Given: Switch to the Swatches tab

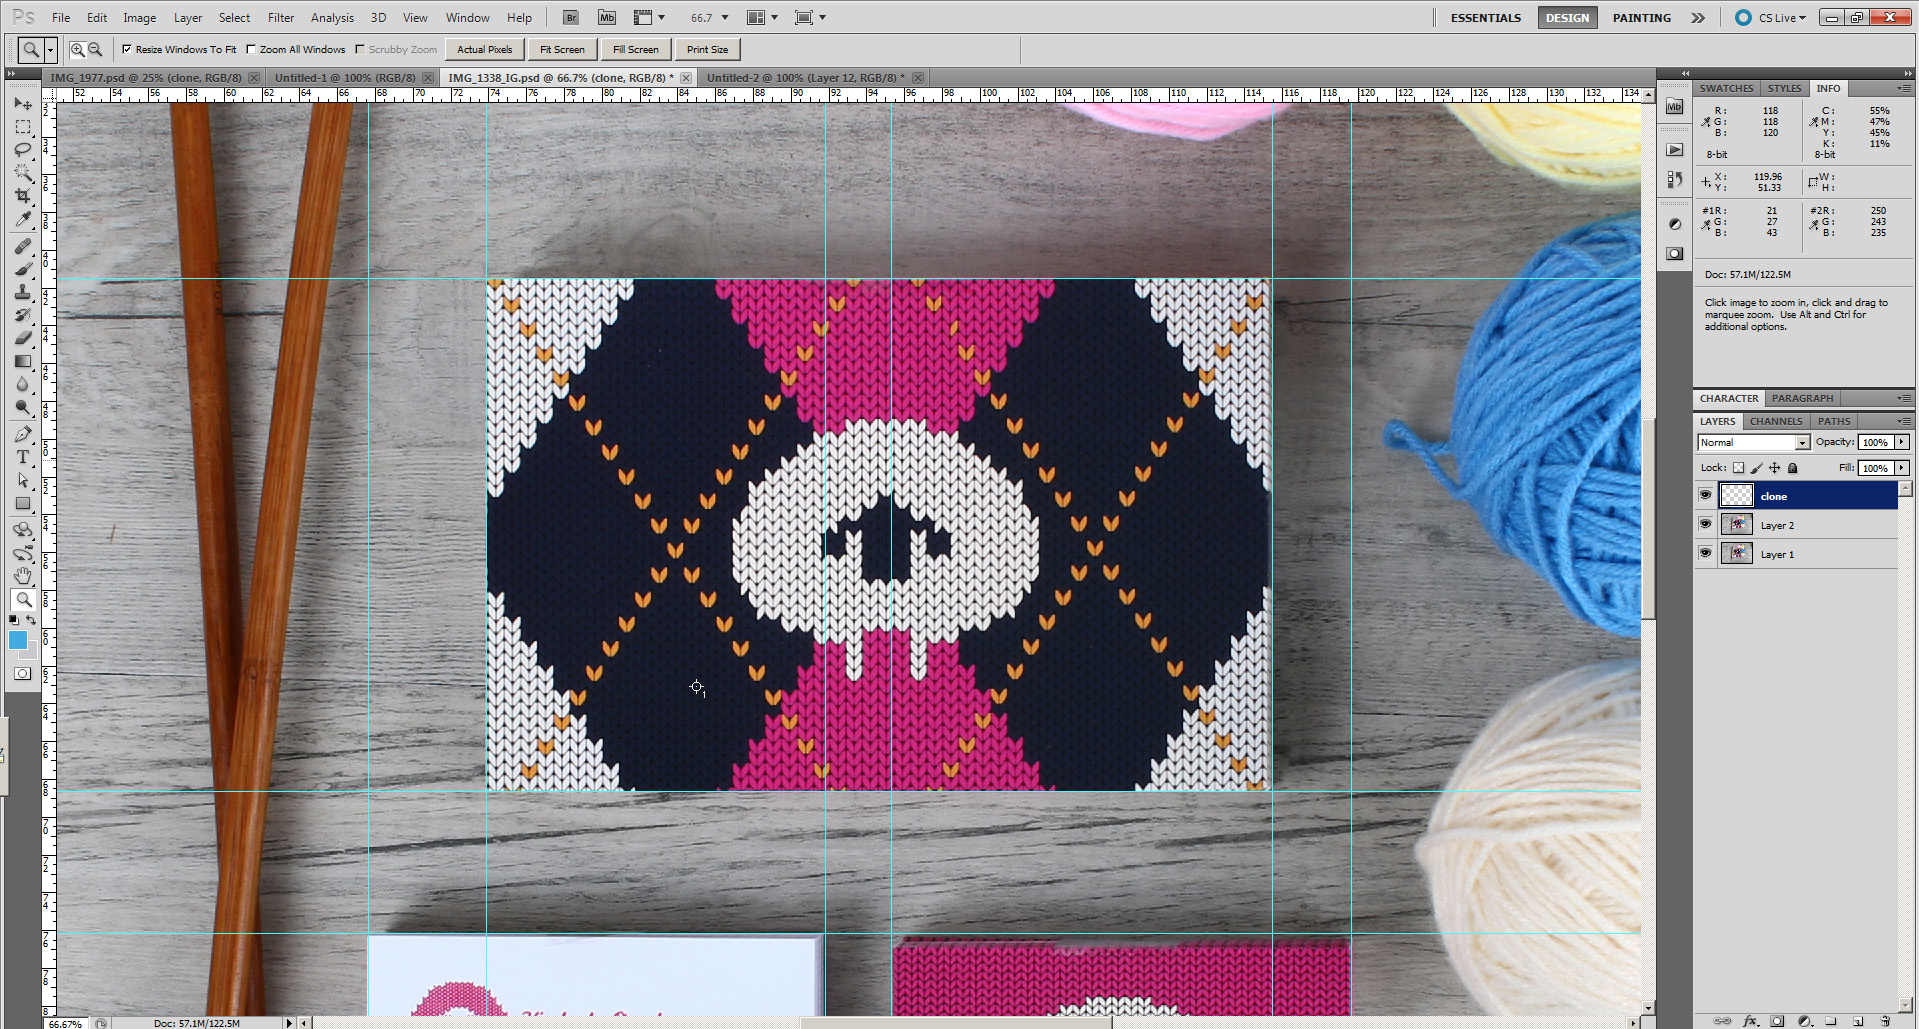Looking at the screenshot, I should point(1727,88).
